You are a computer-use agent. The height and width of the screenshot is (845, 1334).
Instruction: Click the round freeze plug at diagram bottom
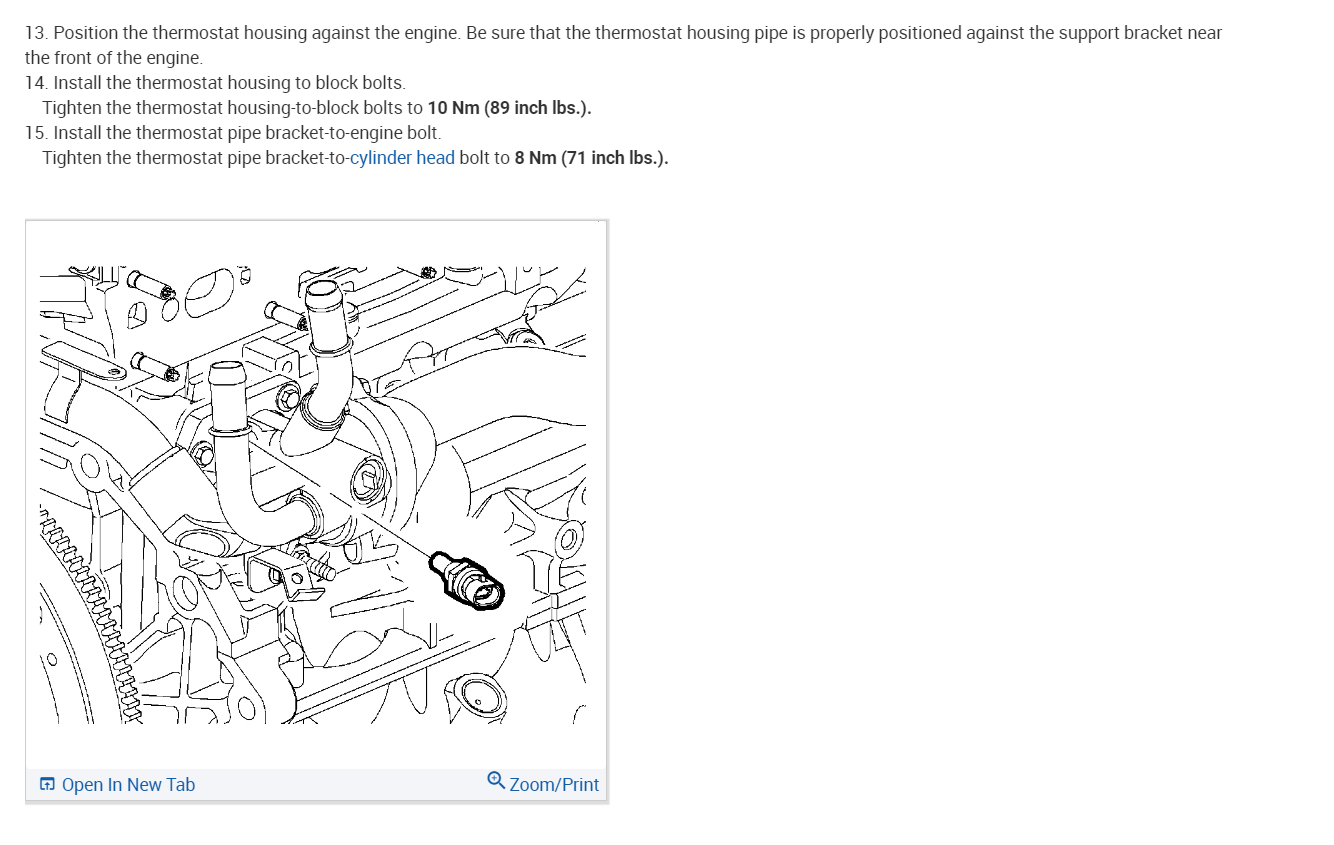pos(475,697)
